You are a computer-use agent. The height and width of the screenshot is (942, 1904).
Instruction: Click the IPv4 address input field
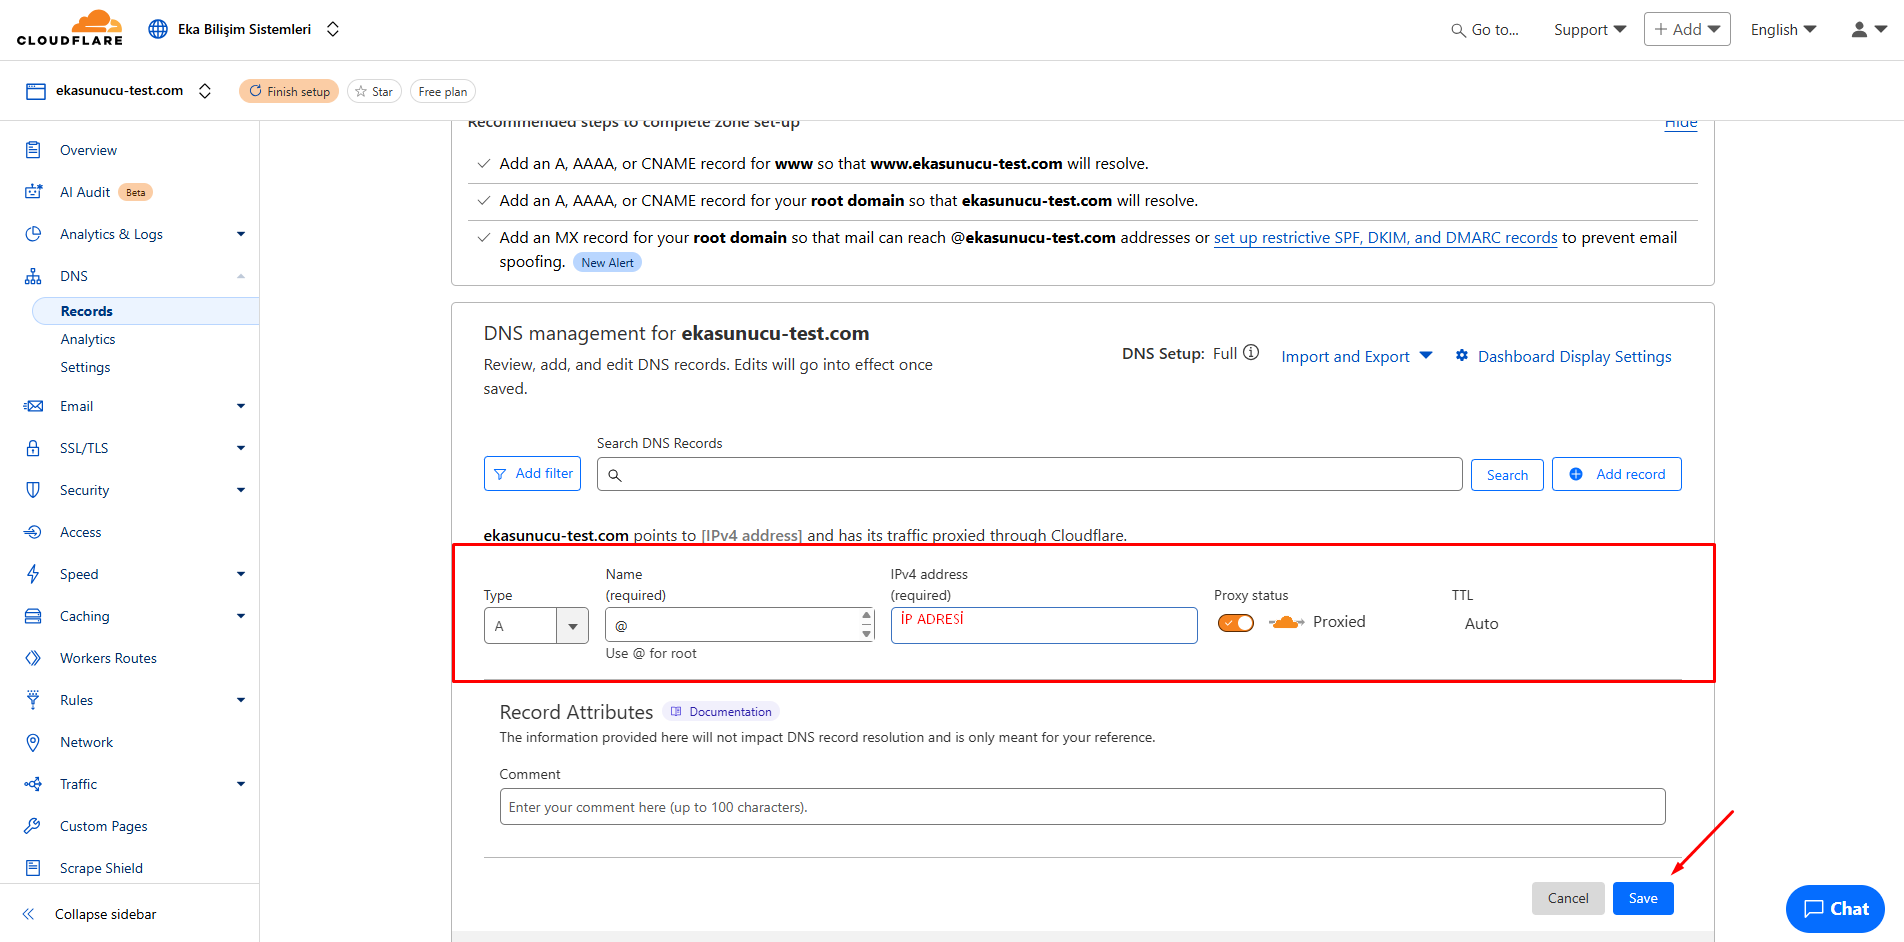coord(1044,626)
